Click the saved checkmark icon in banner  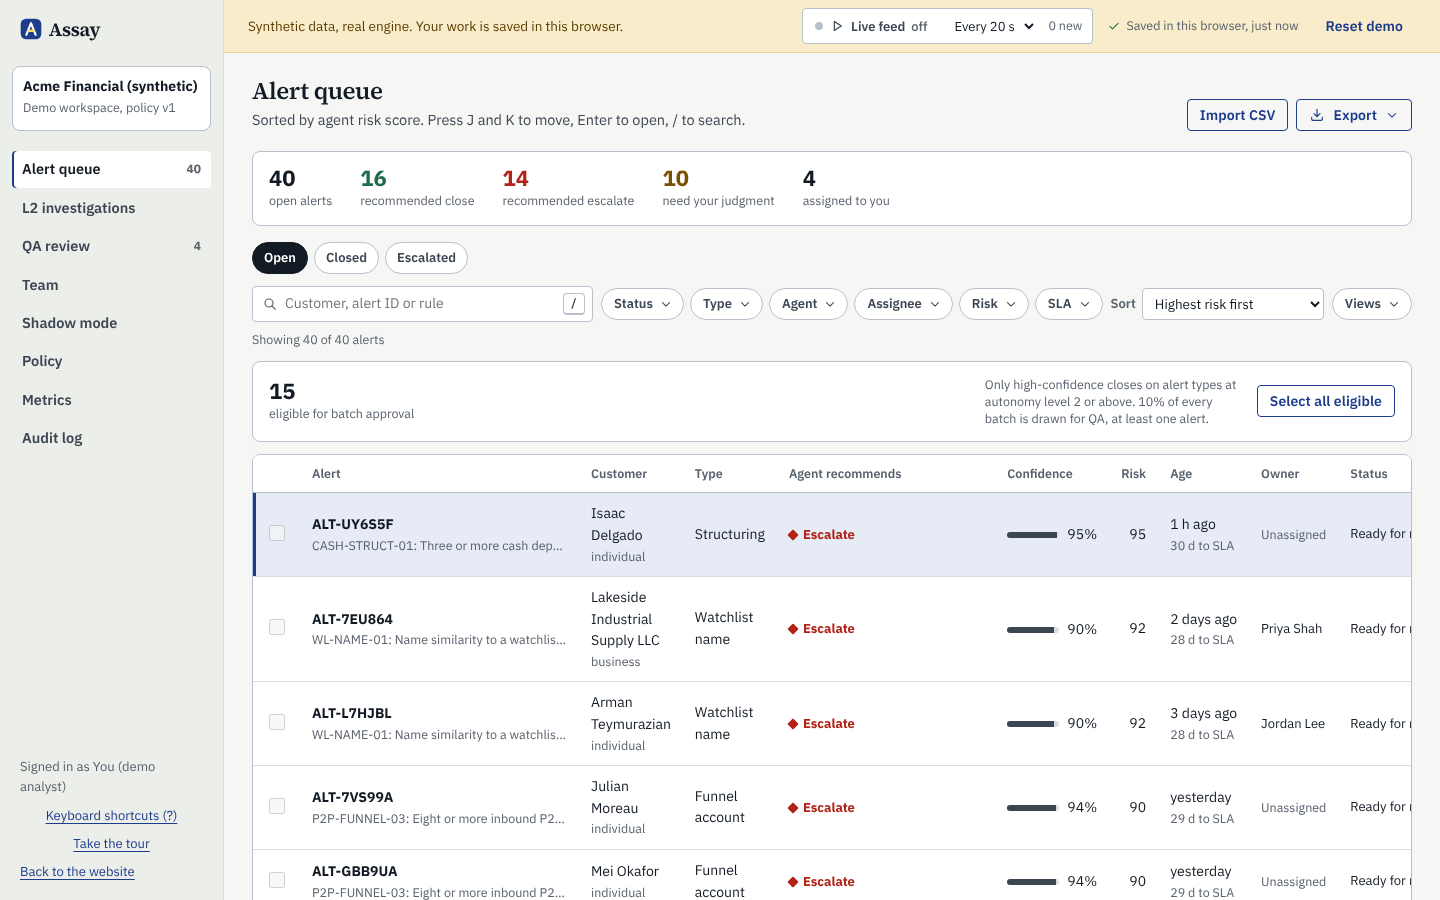click(x=1114, y=26)
